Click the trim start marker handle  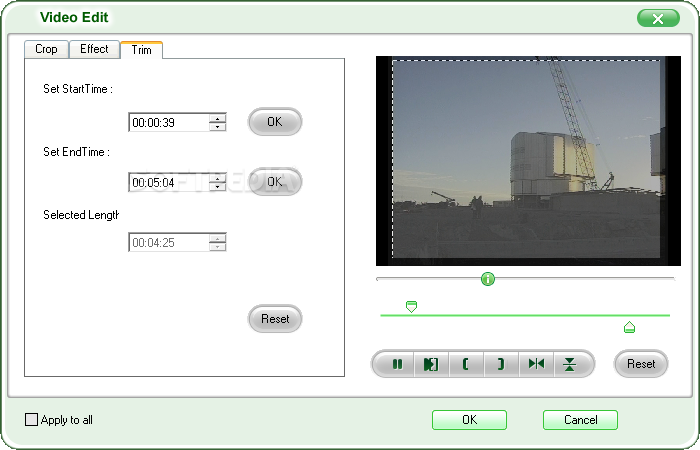[411, 307]
